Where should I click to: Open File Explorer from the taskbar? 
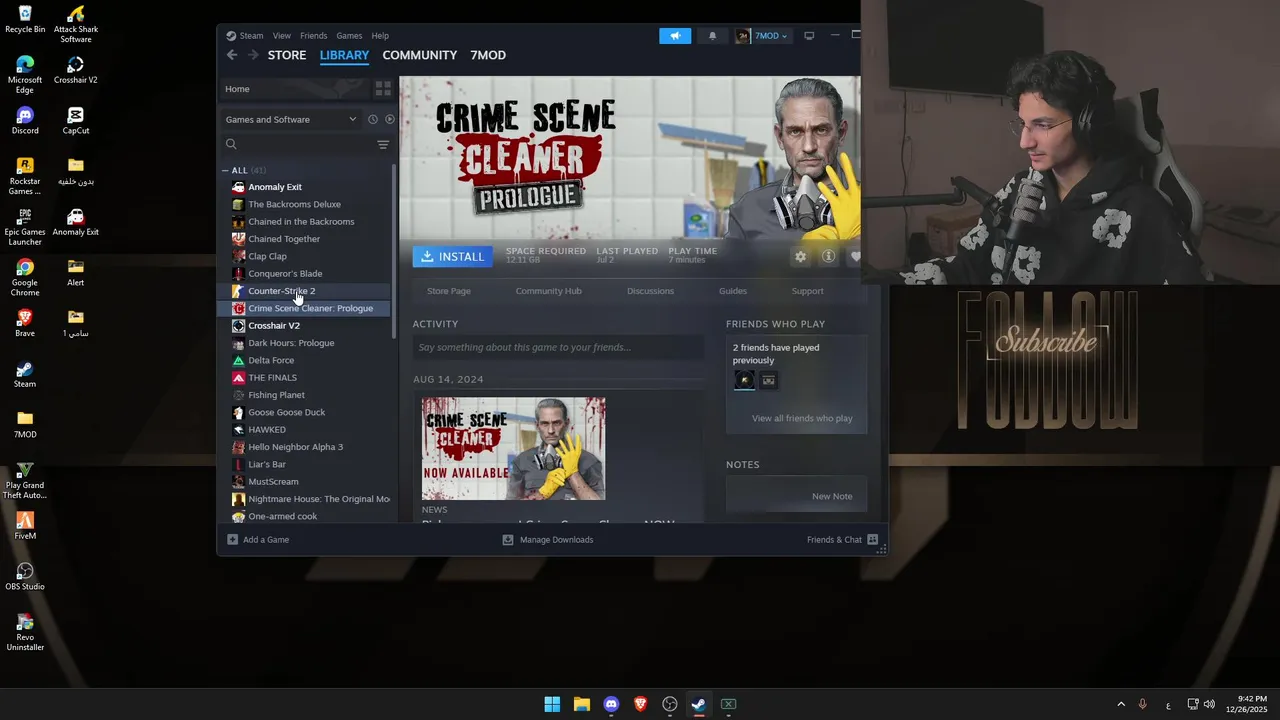point(581,704)
